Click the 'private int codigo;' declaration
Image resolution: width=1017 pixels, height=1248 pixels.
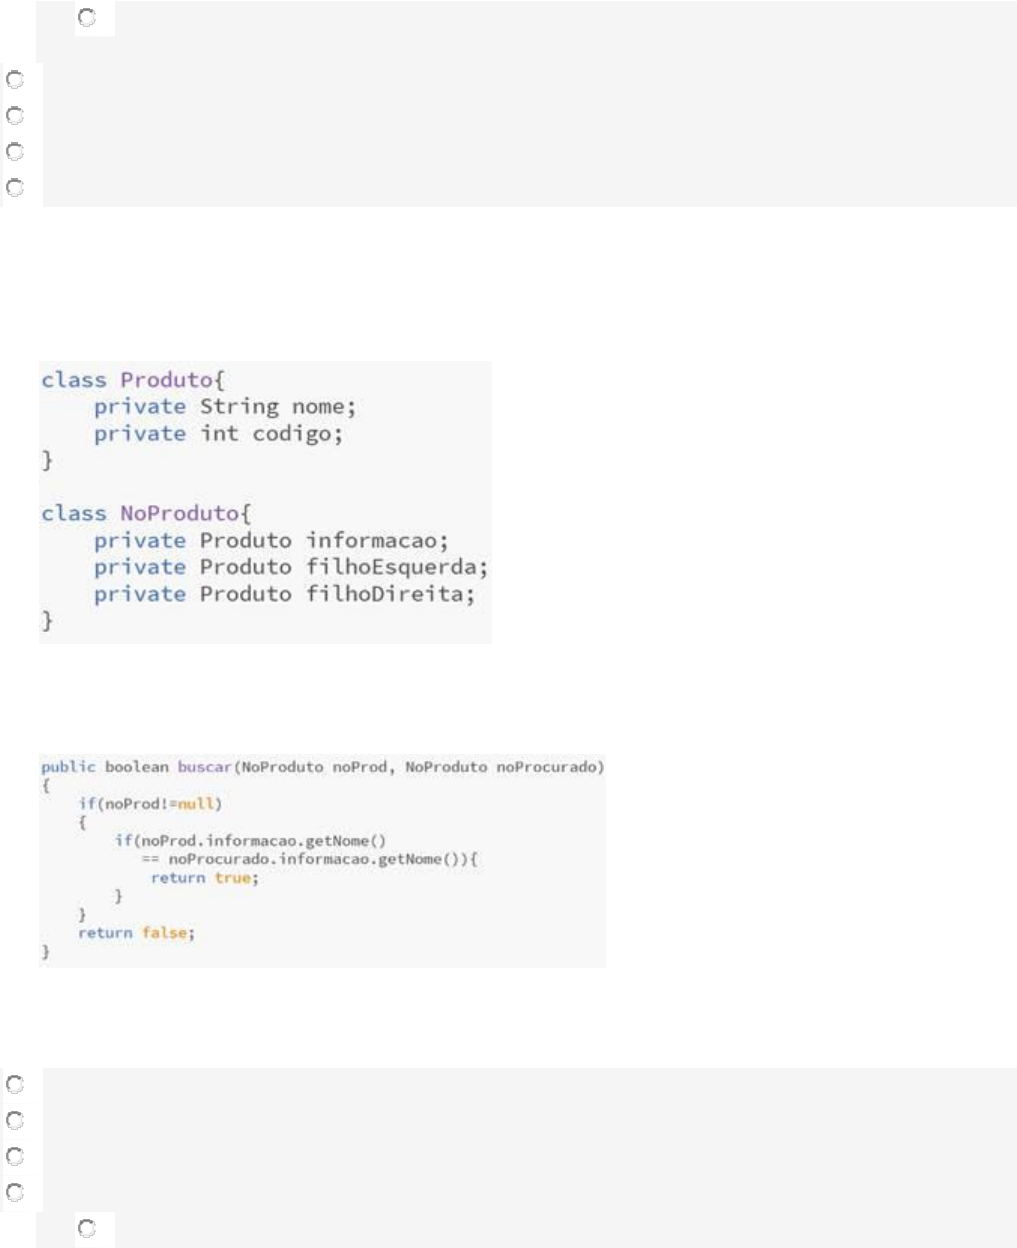[218, 434]
